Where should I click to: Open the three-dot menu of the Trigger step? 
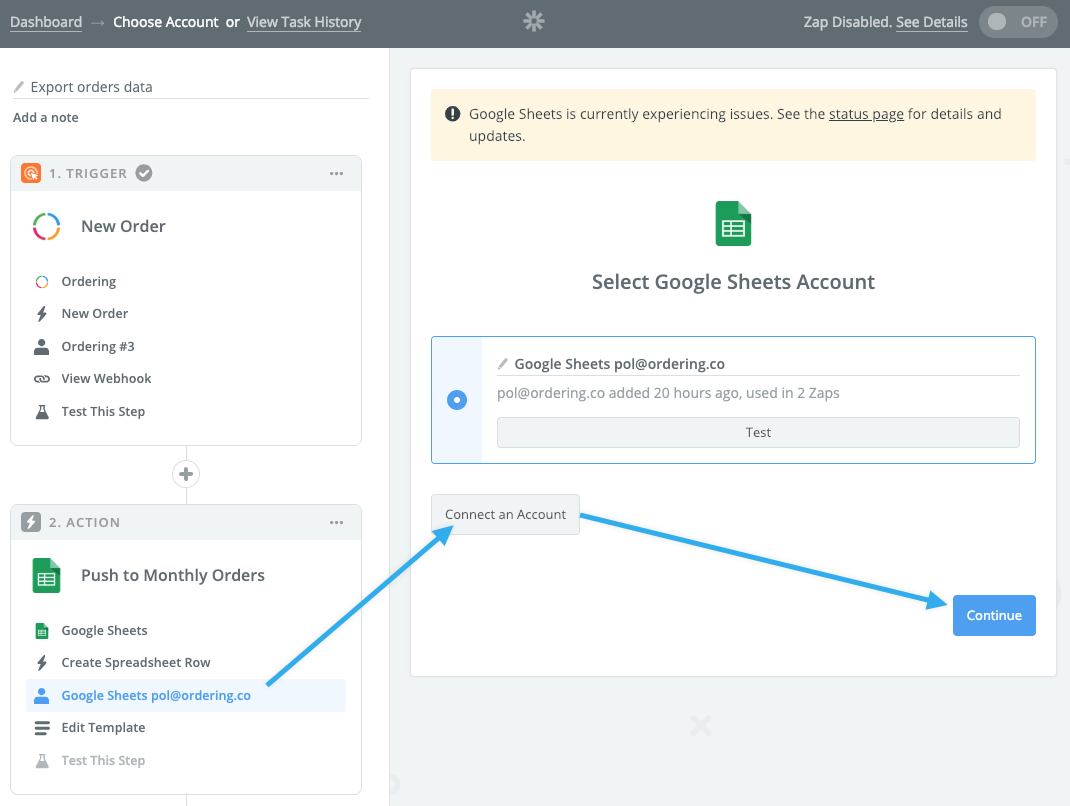[336, 173]
